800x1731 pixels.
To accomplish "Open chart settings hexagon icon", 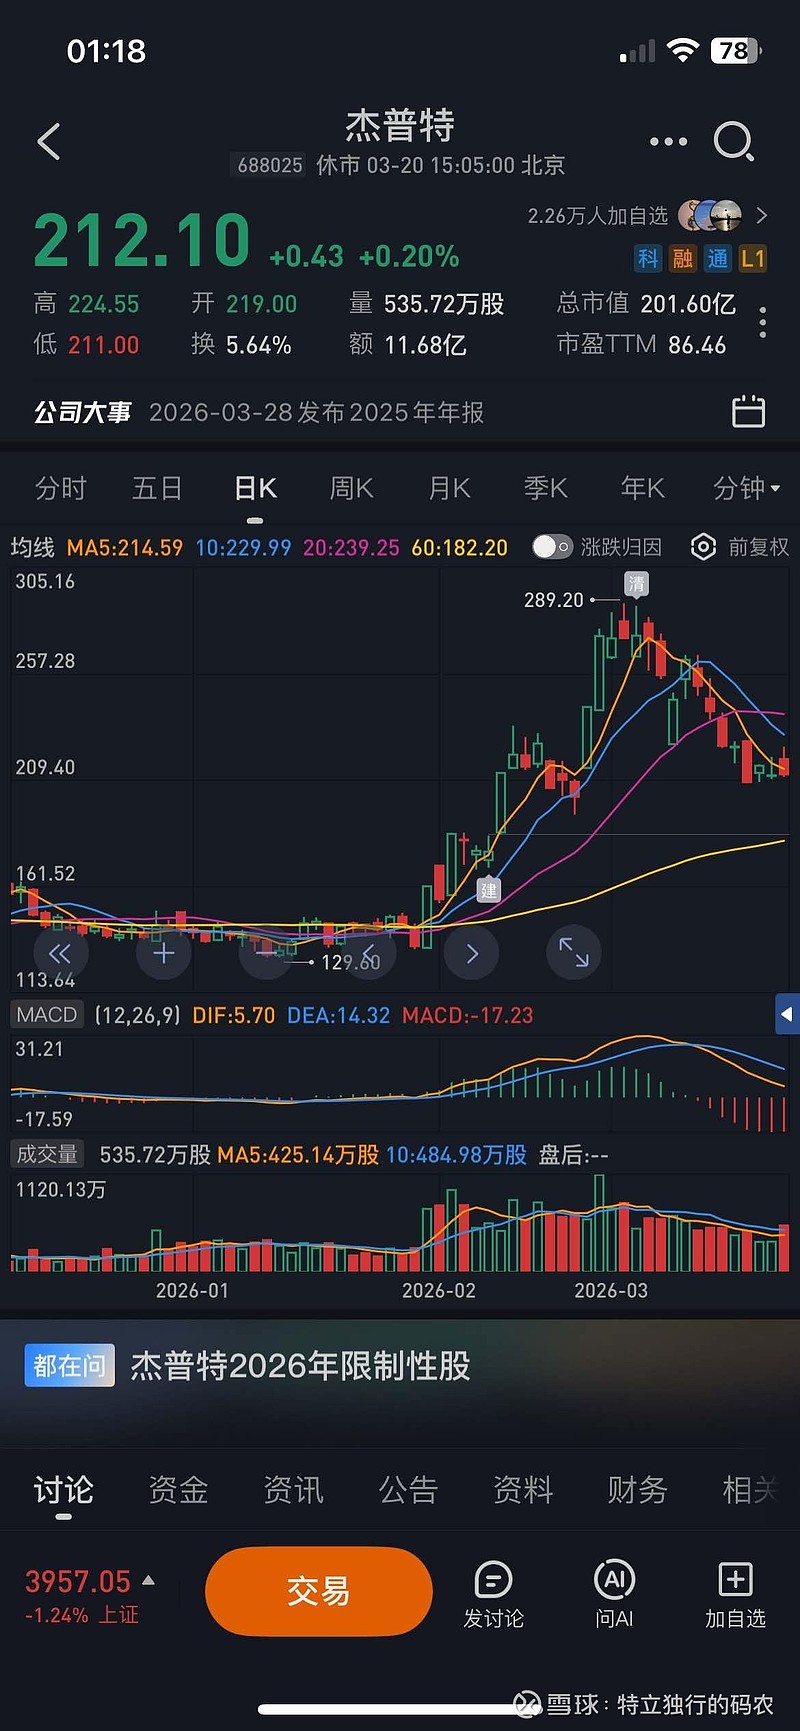I will [704, 547].
